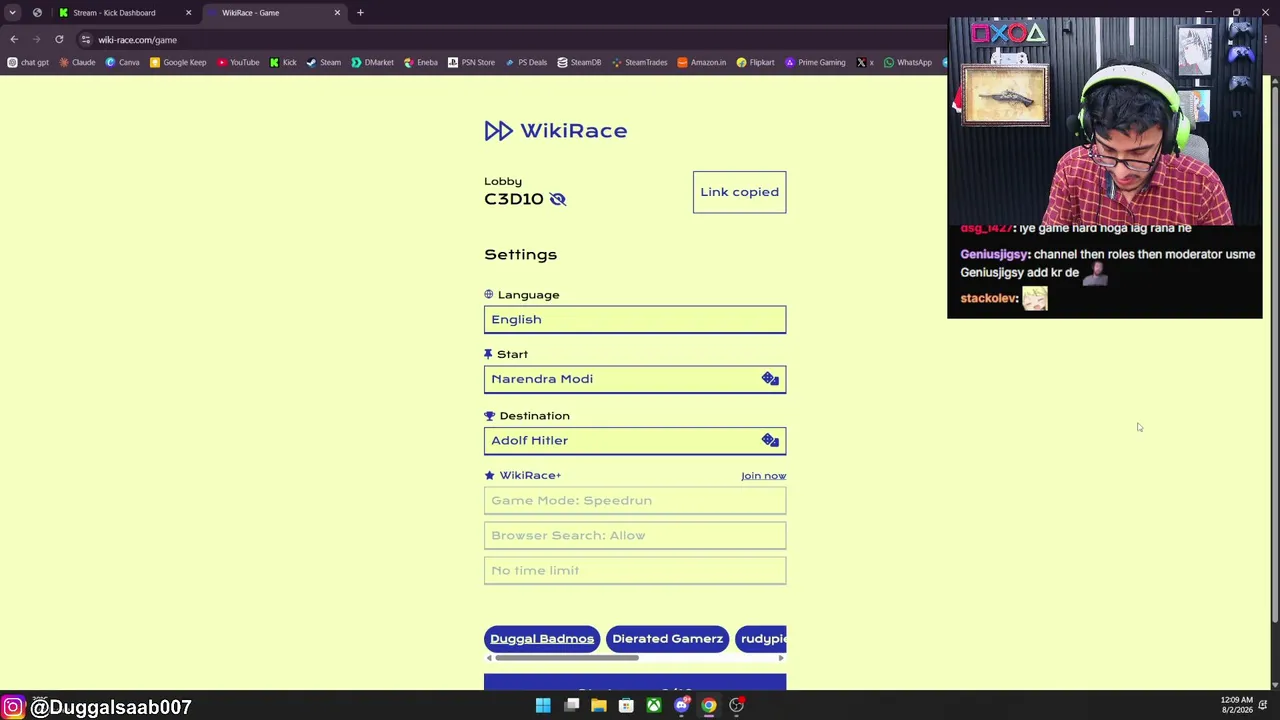
Task: Click the Chrome icon on the taskbar
Action: (709, 706)
